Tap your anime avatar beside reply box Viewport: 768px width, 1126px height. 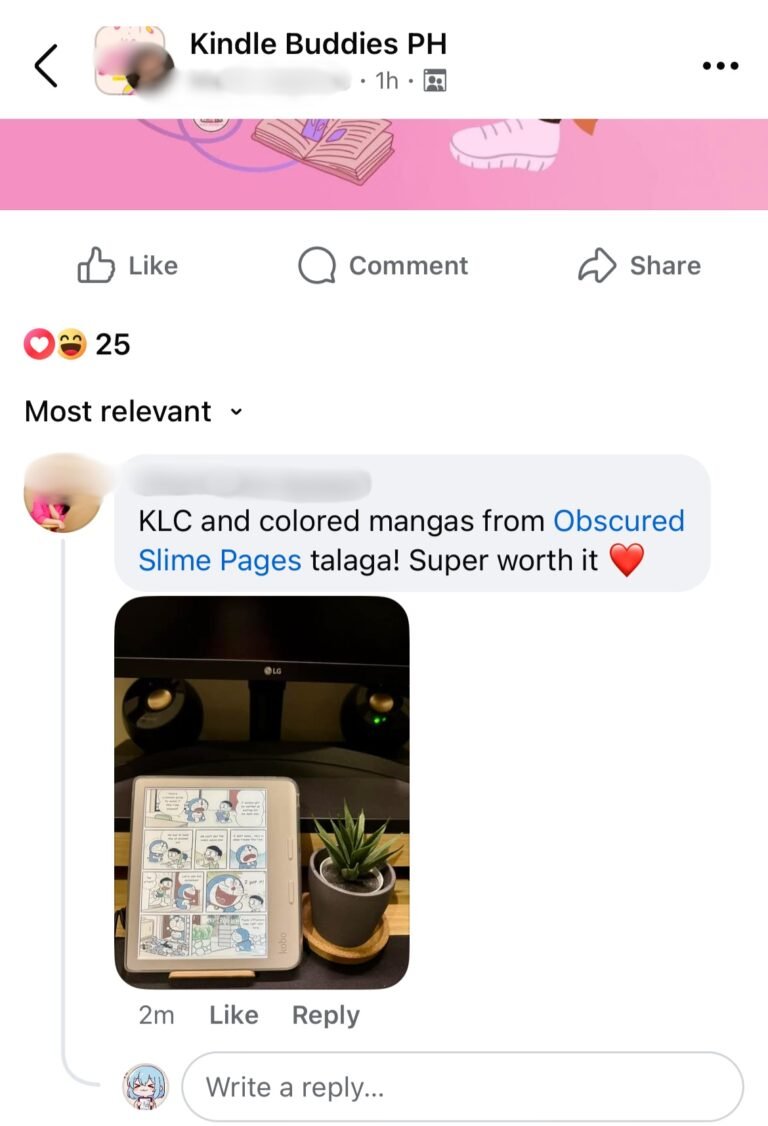[147, 1087]
